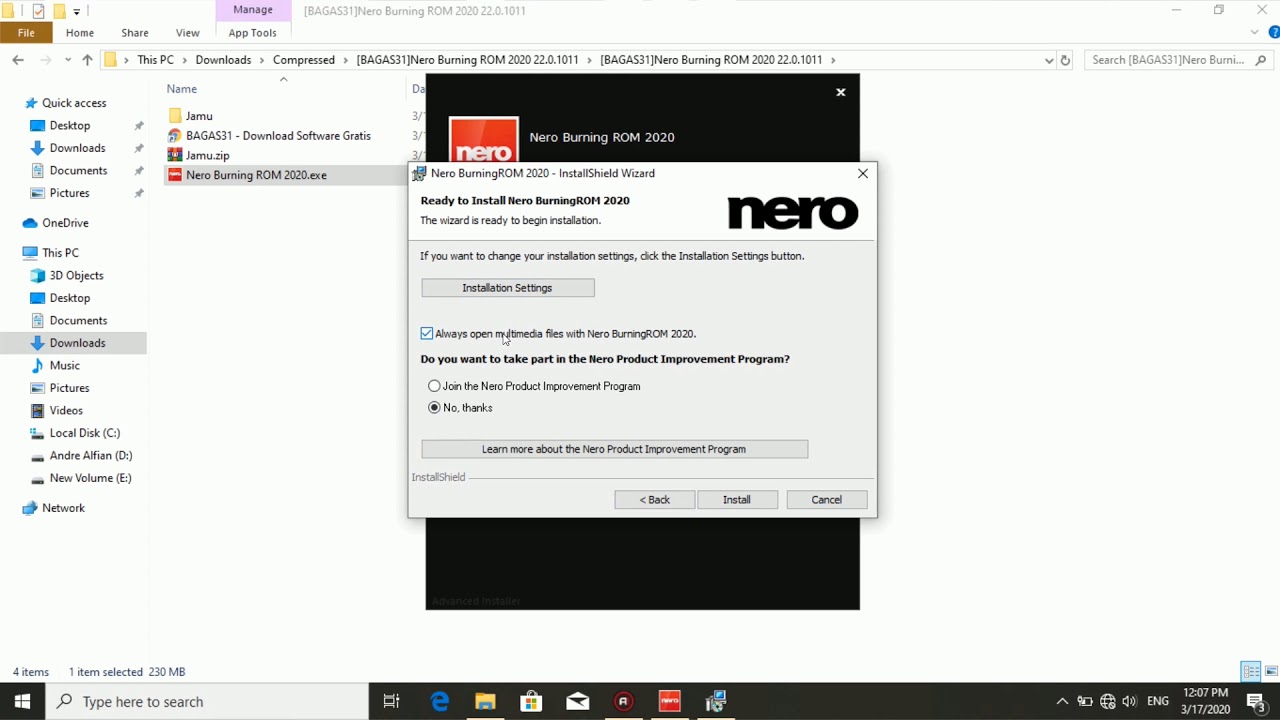Open volume control in system tray
Viewport: 1280px width, 720px height.
point(1130,702)
